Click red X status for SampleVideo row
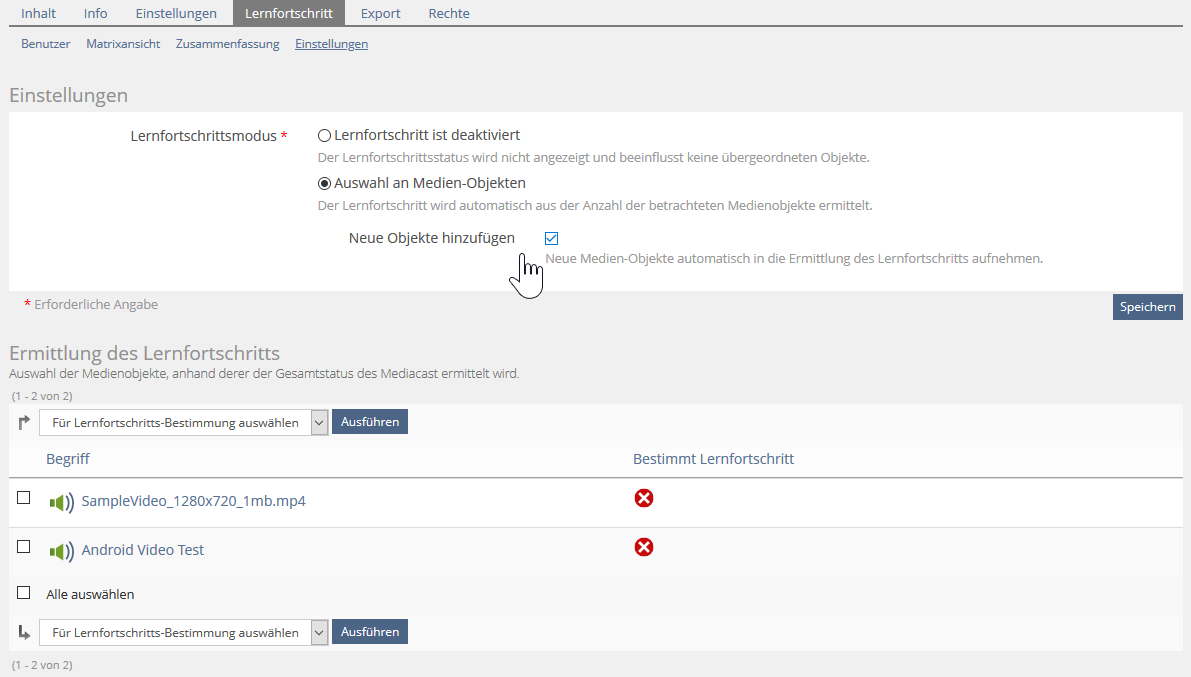The height and width of the screenshot is (677, 1191). pos(644,498)
